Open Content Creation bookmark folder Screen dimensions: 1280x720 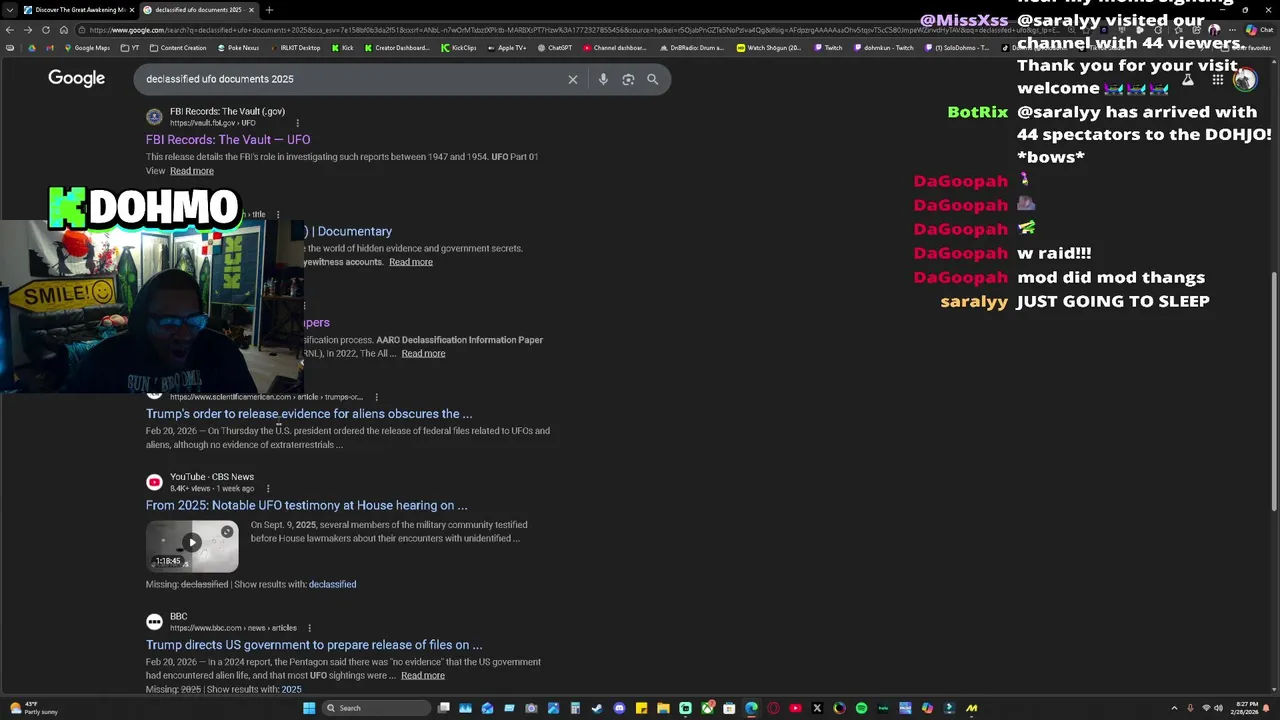point(178,48)
